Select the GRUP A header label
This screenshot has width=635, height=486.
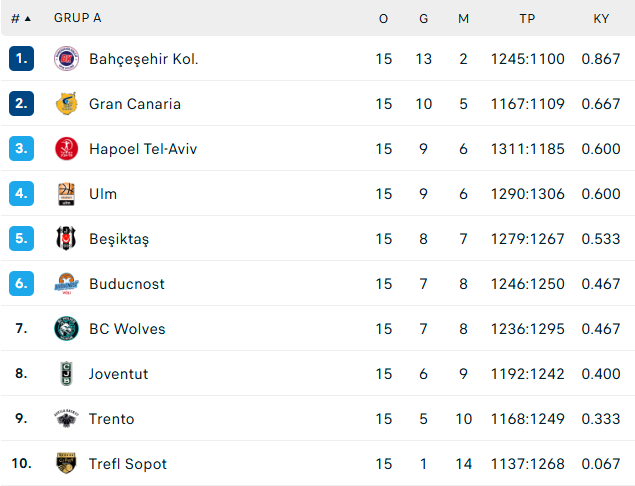coord(78,18)
